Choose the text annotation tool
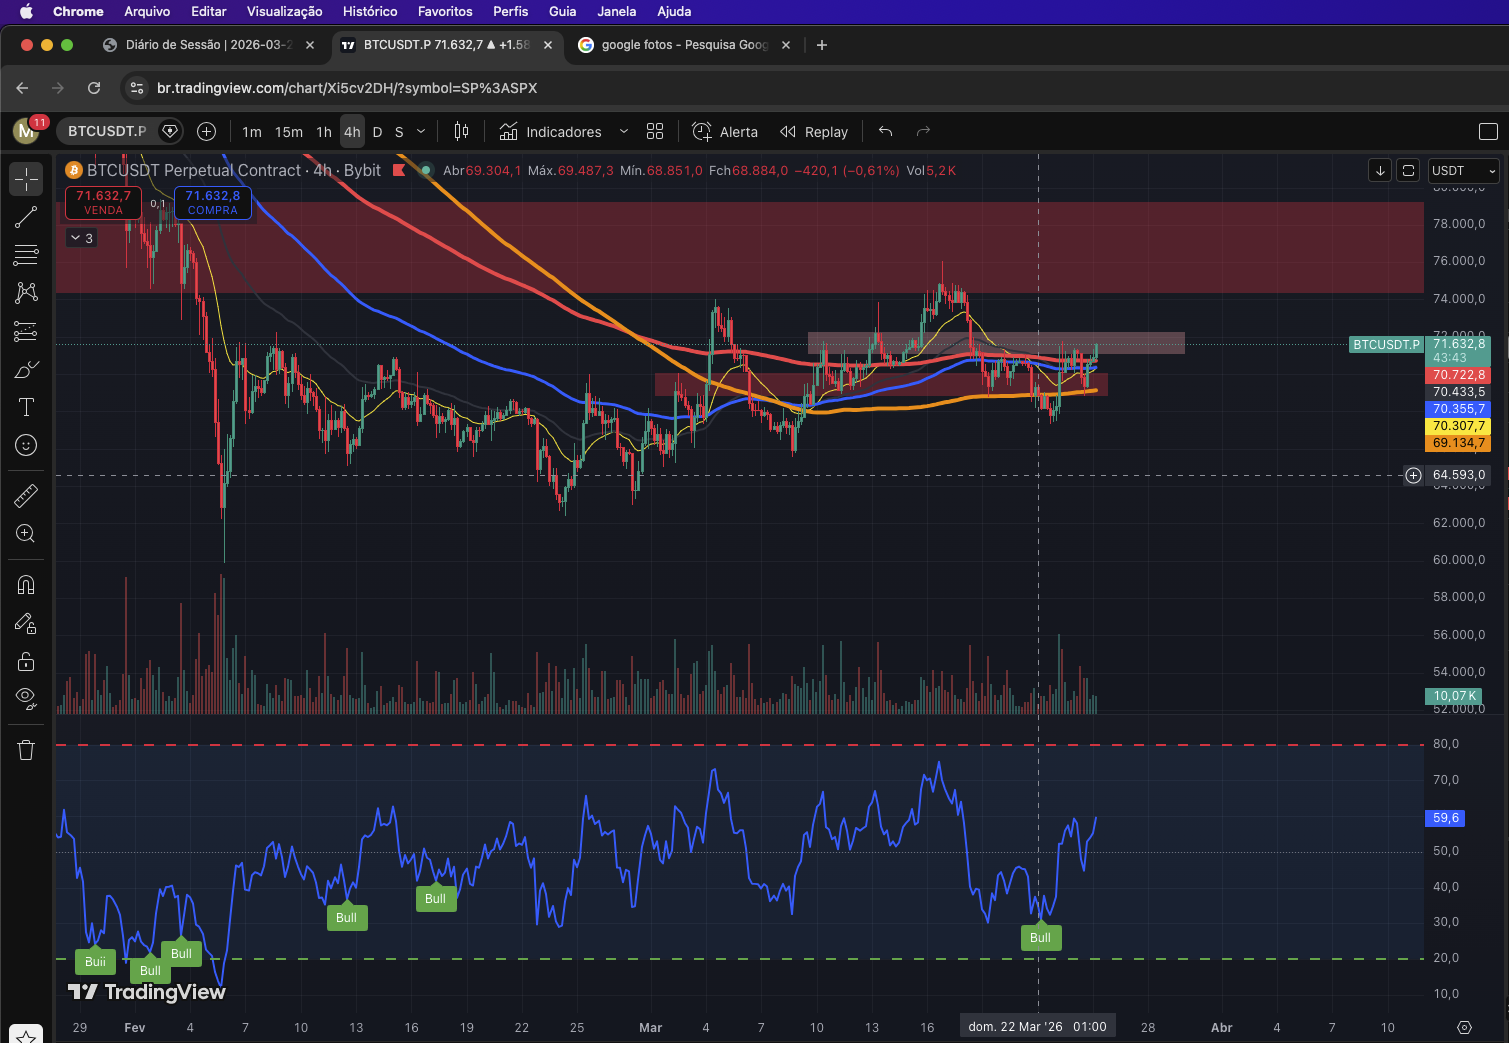The width and height of the screenshot is (1509, 1043). click(26, 407)
